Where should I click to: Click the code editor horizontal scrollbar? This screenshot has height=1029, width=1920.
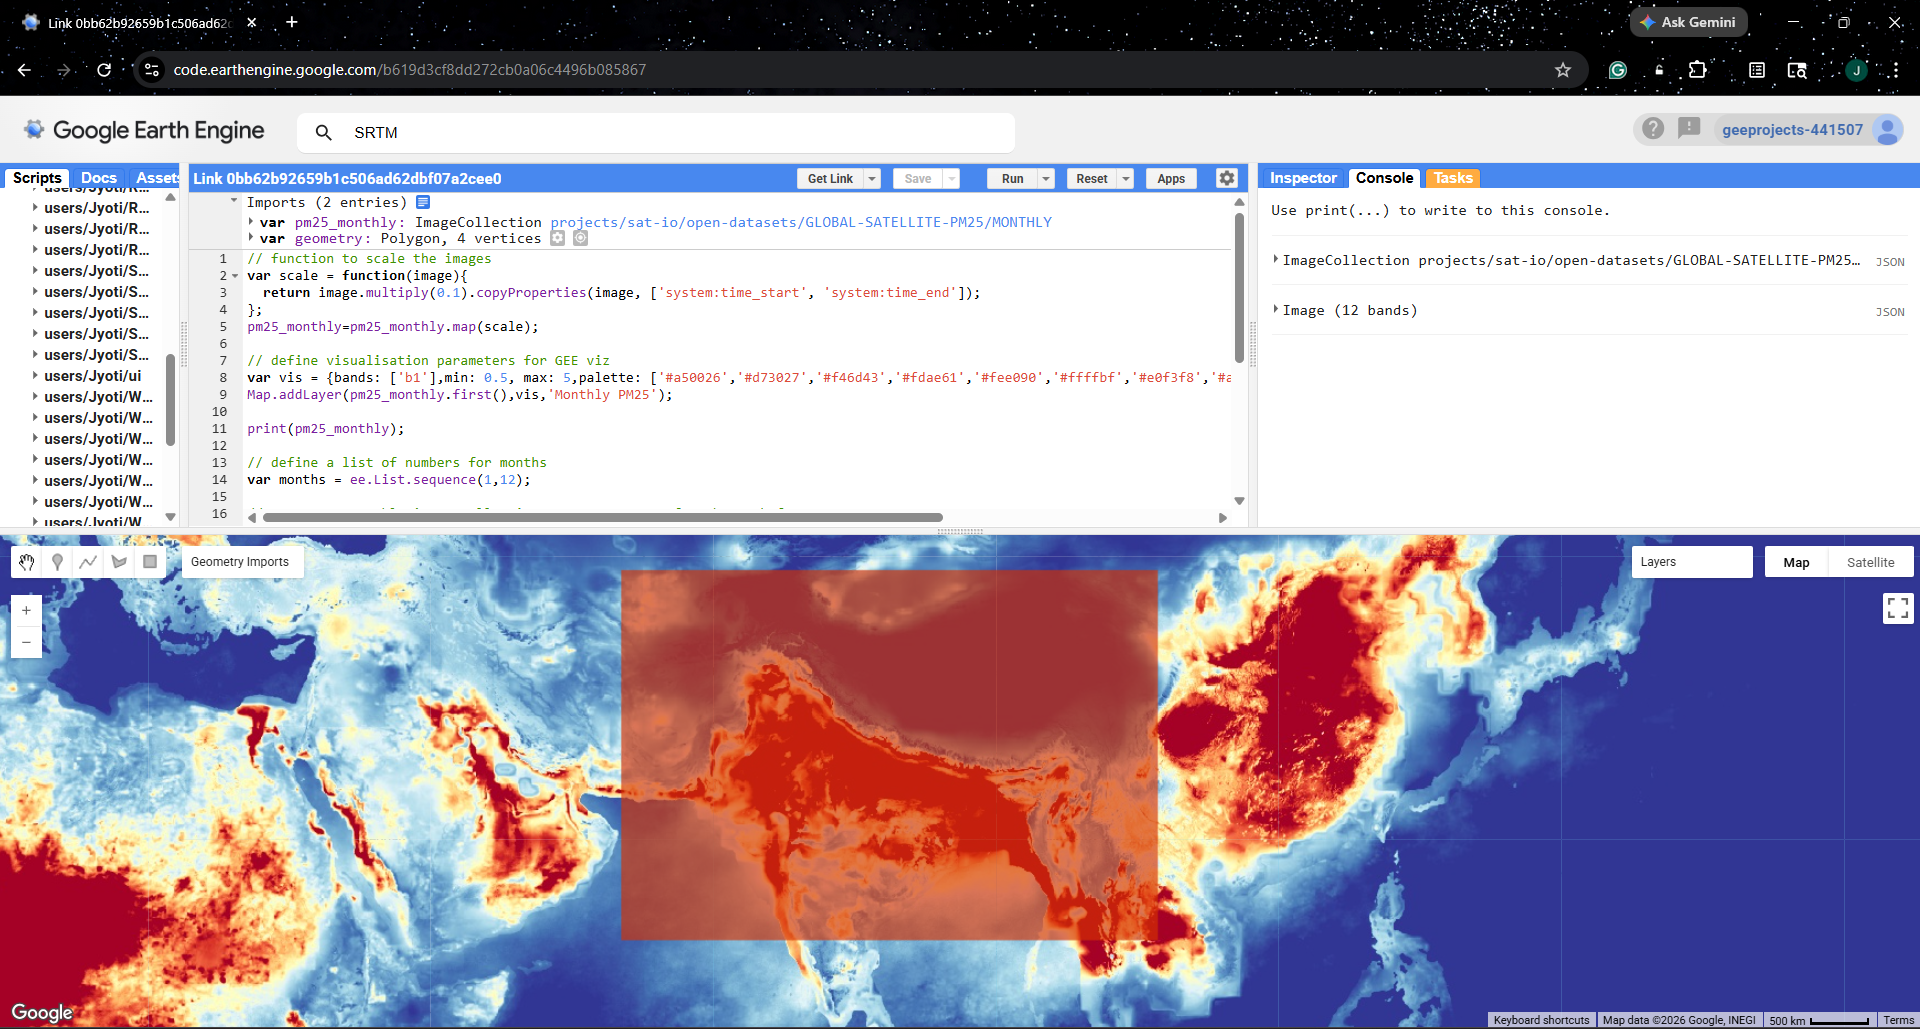pyautogui.click(x=602, y=517)
